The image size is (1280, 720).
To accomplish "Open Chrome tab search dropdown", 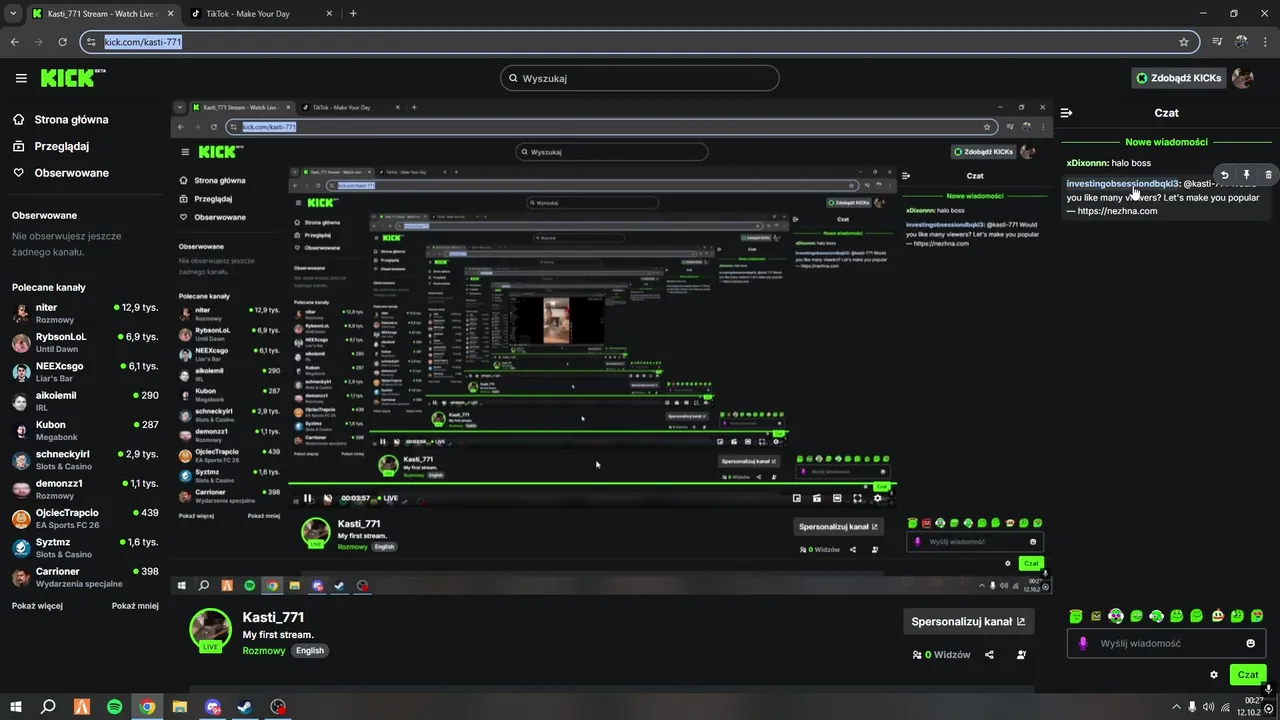I will point(13,14).
